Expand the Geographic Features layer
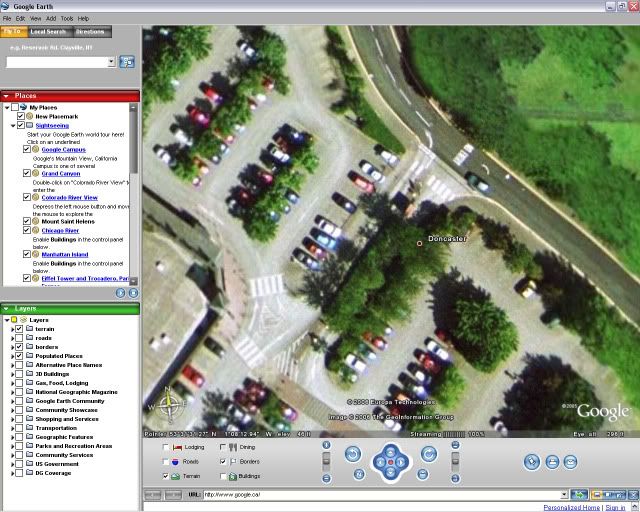The image size is (640, 512). point(13,438)
